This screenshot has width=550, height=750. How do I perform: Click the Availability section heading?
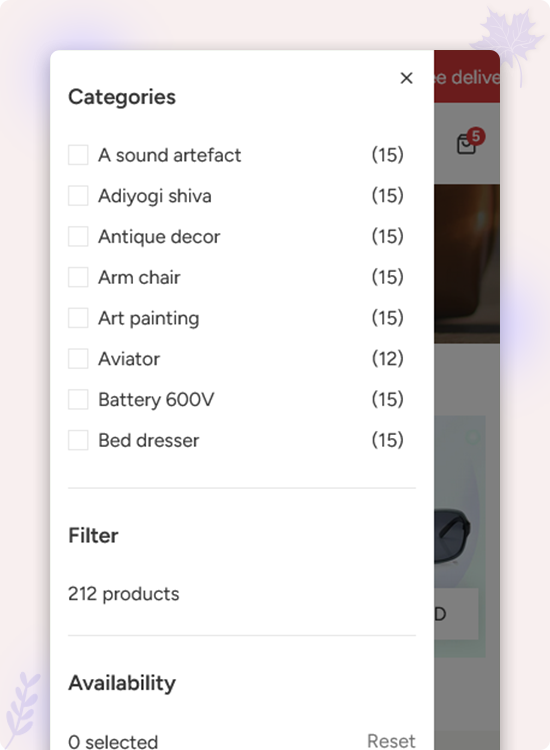coord(122,683)
